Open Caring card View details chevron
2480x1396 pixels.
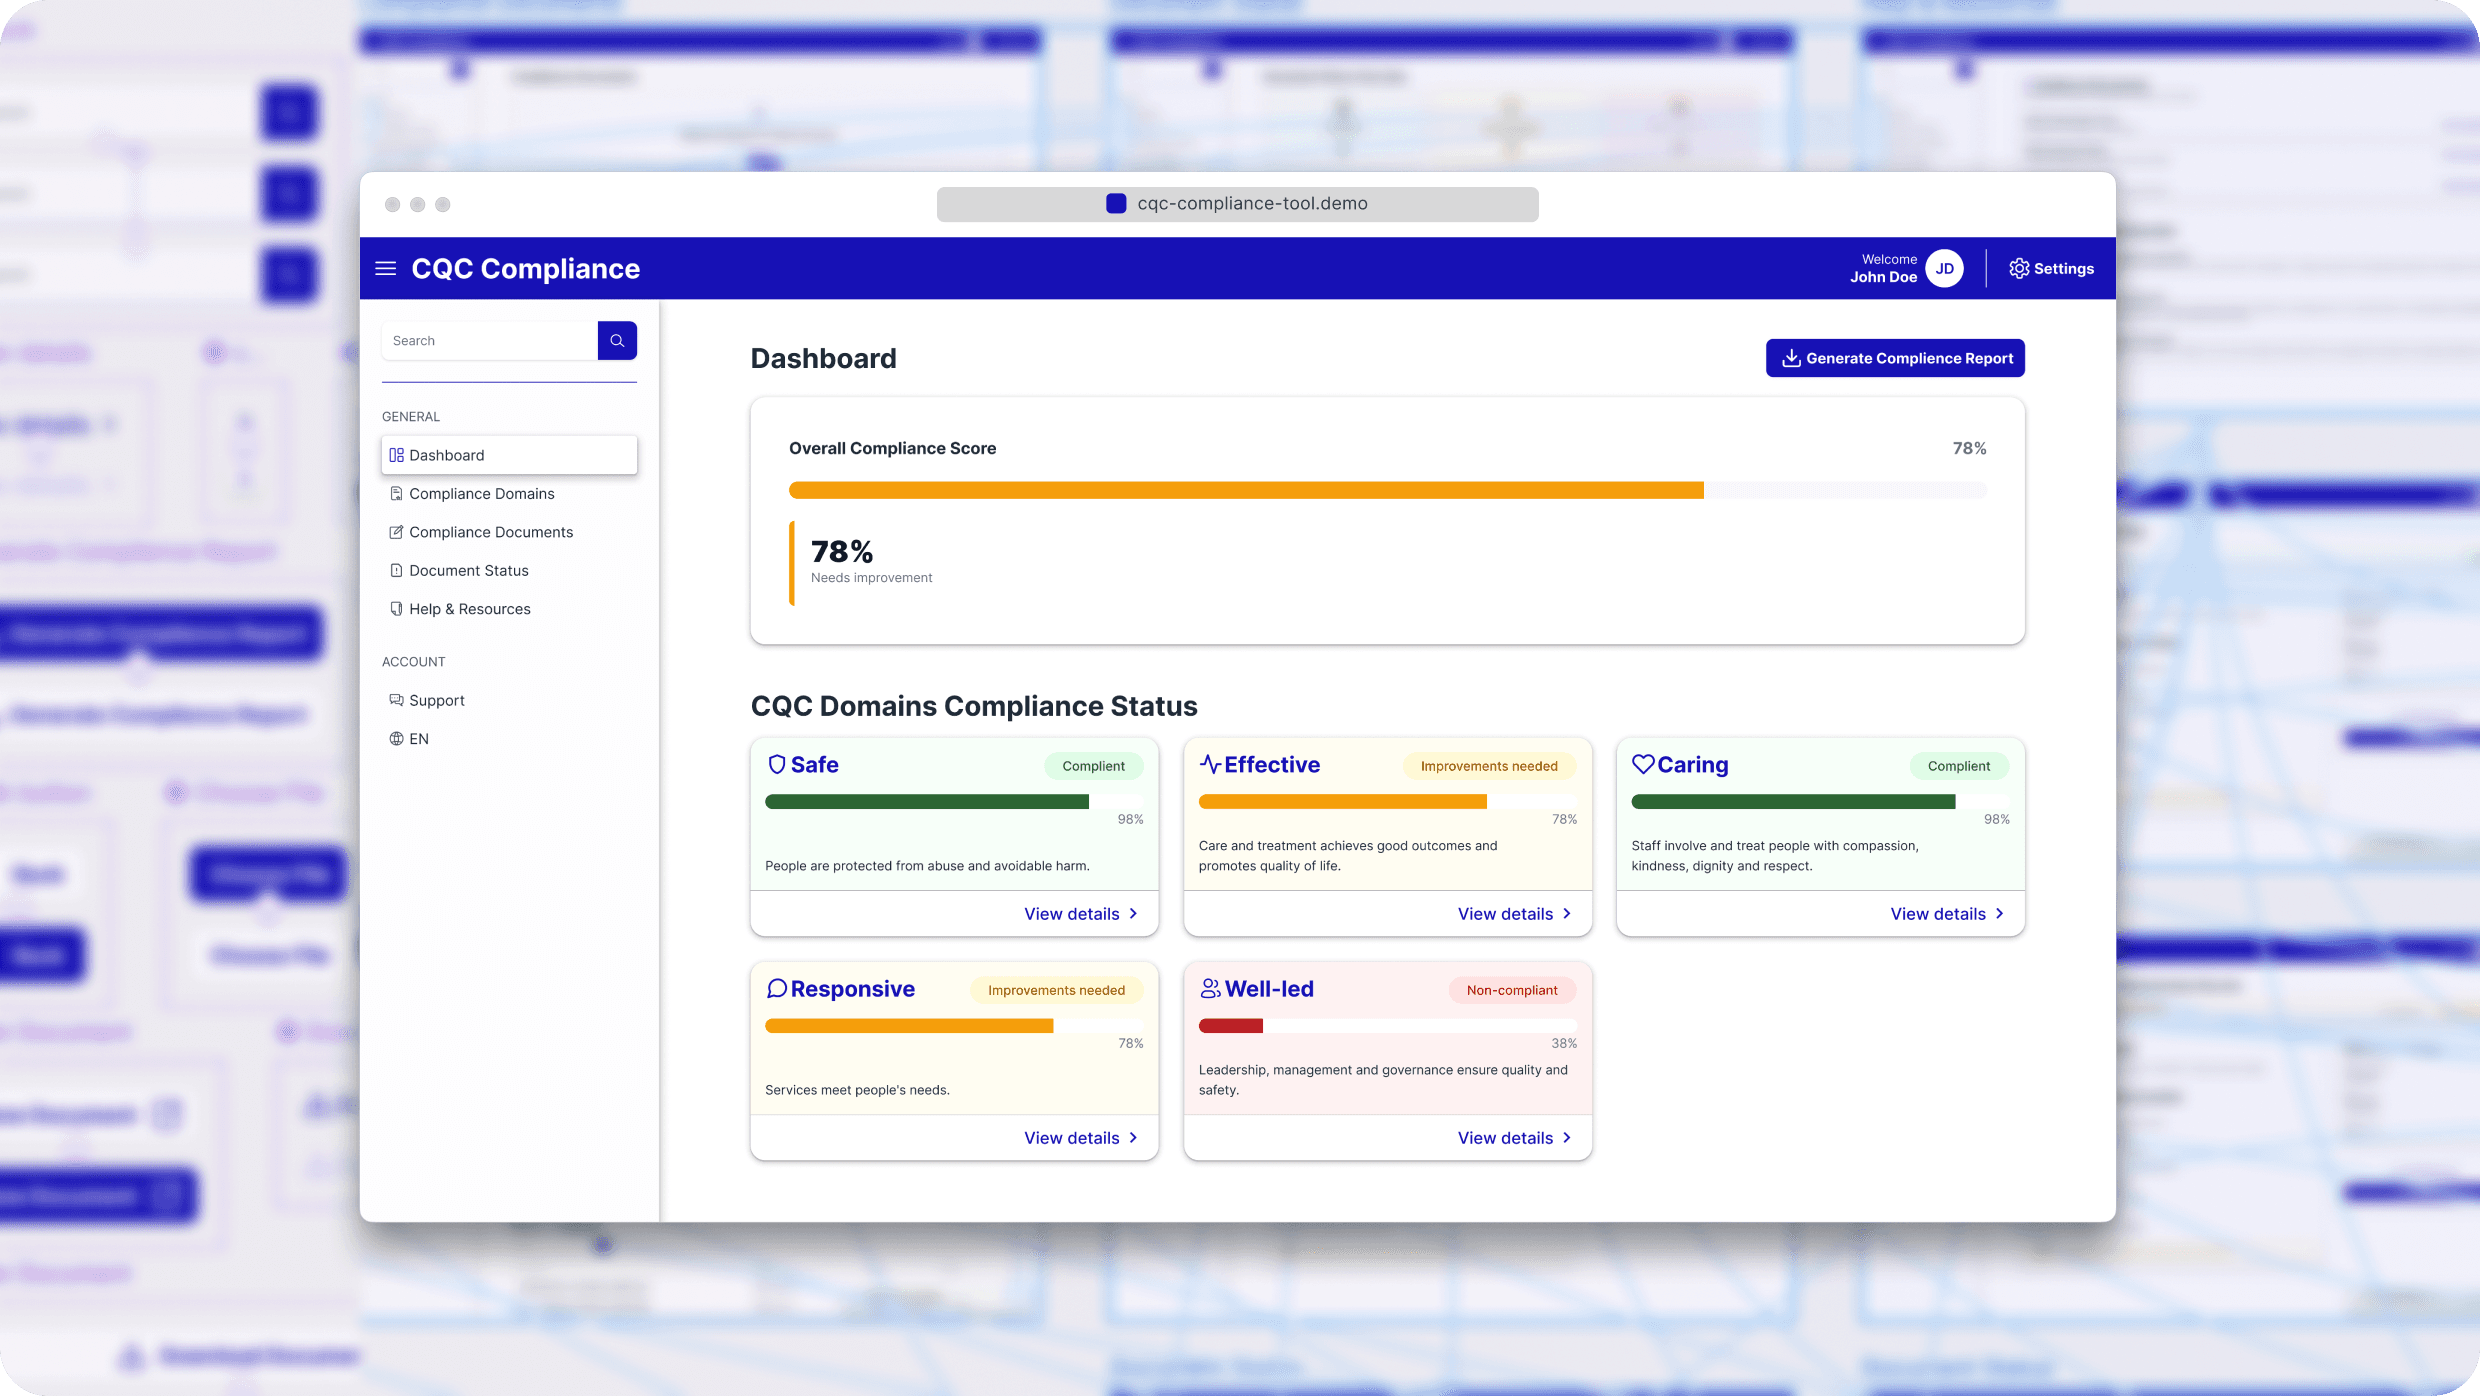(x=1999, y=913)
